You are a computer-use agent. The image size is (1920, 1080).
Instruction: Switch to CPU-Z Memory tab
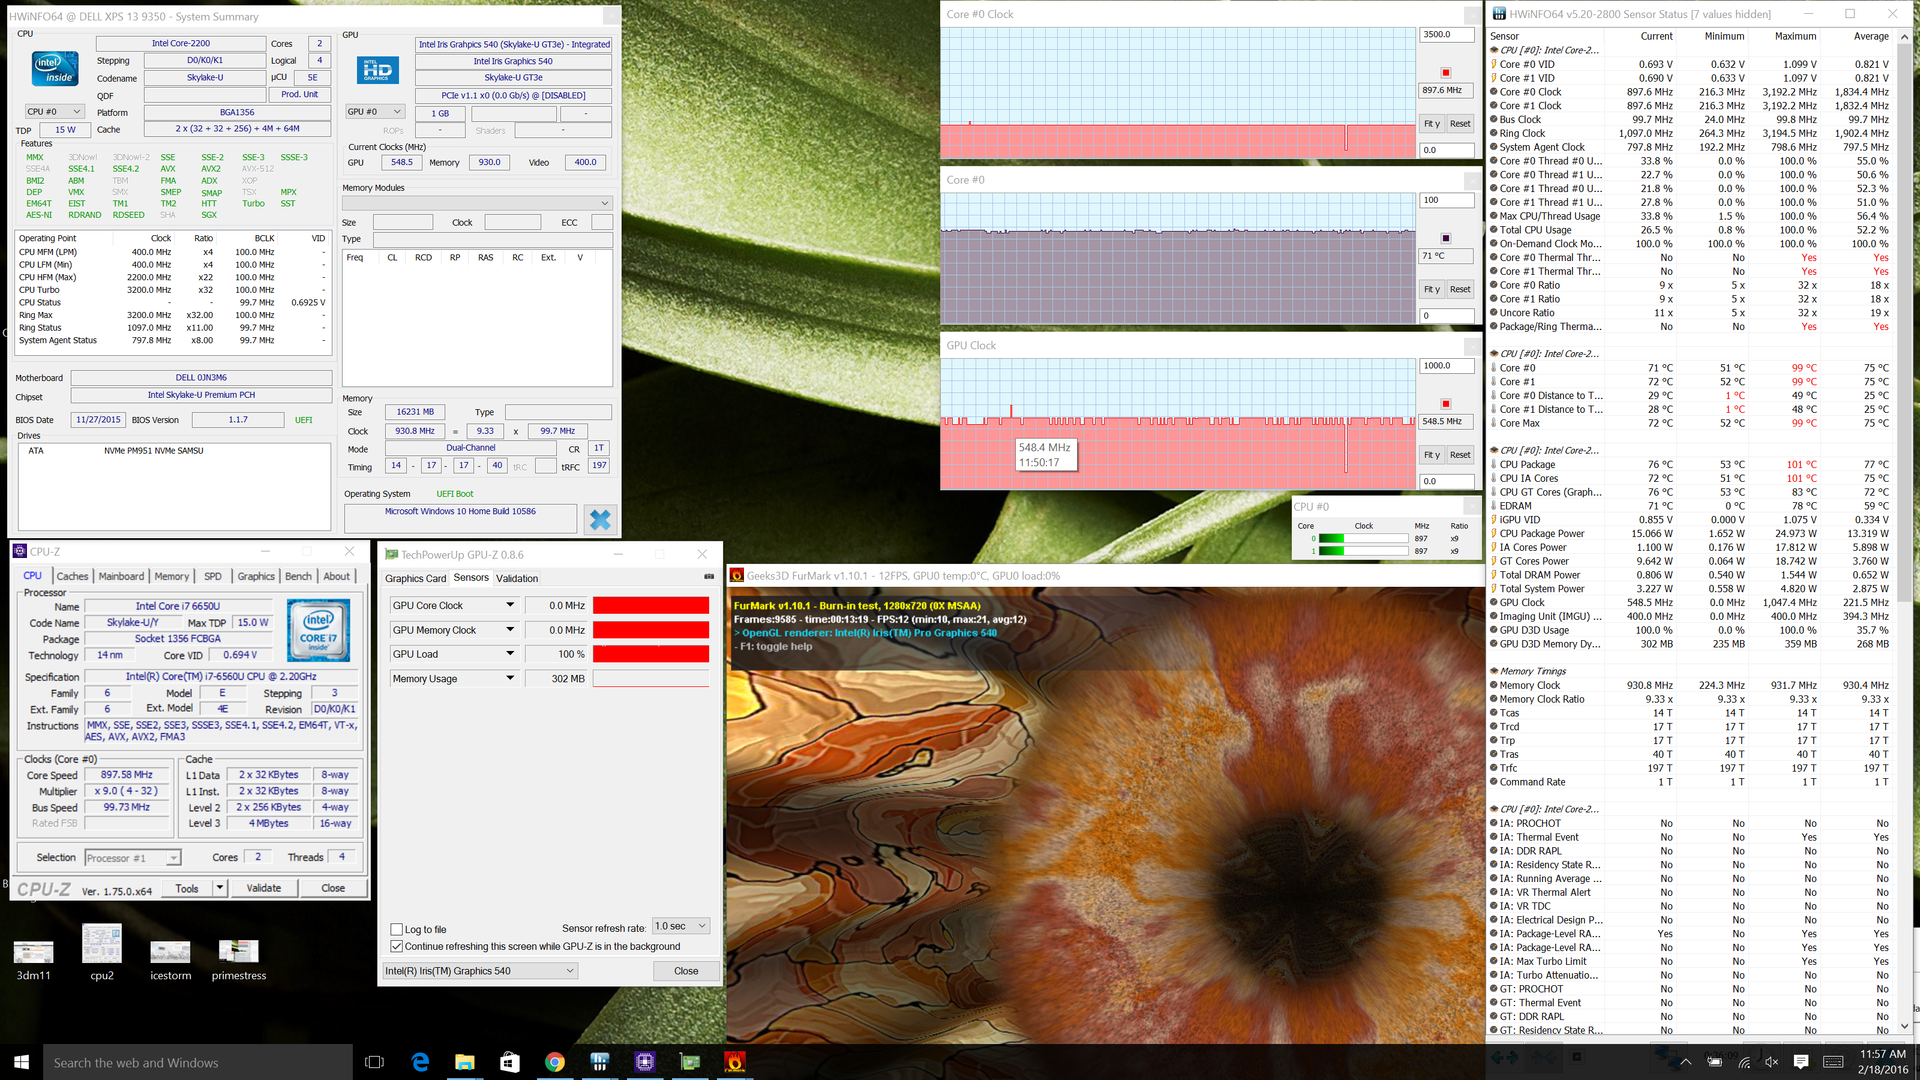pos(171,576)
